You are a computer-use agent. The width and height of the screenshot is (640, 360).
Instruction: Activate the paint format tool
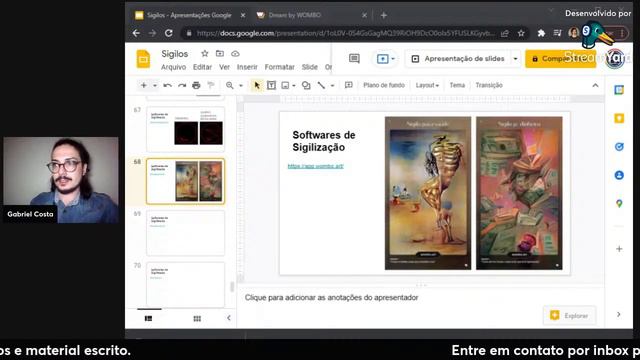211,85
